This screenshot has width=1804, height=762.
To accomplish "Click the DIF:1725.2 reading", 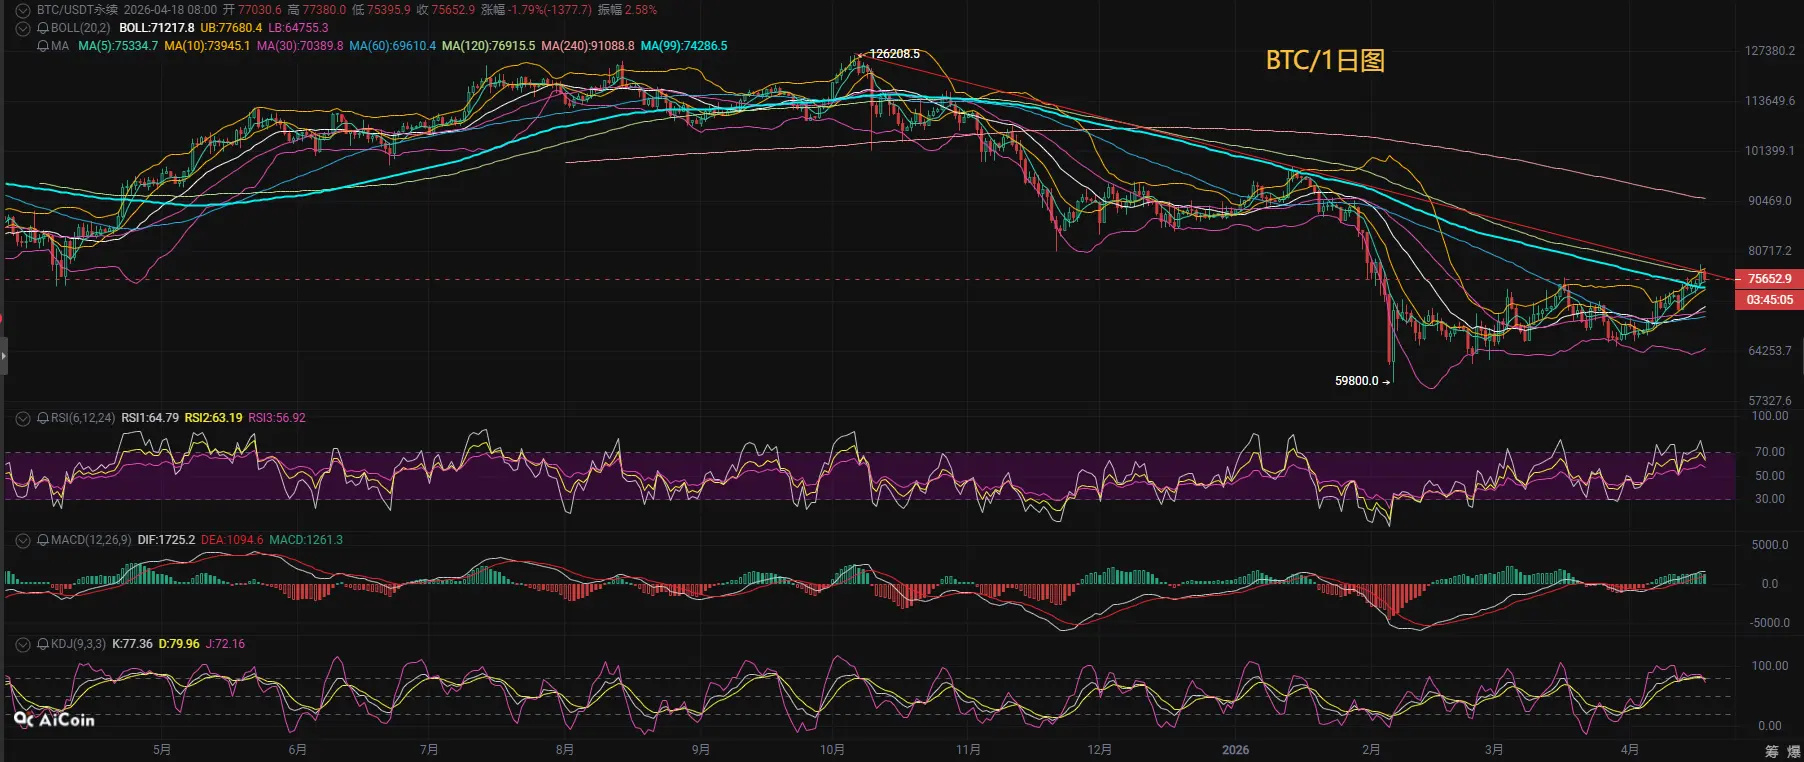I will (x=166, y=540).
